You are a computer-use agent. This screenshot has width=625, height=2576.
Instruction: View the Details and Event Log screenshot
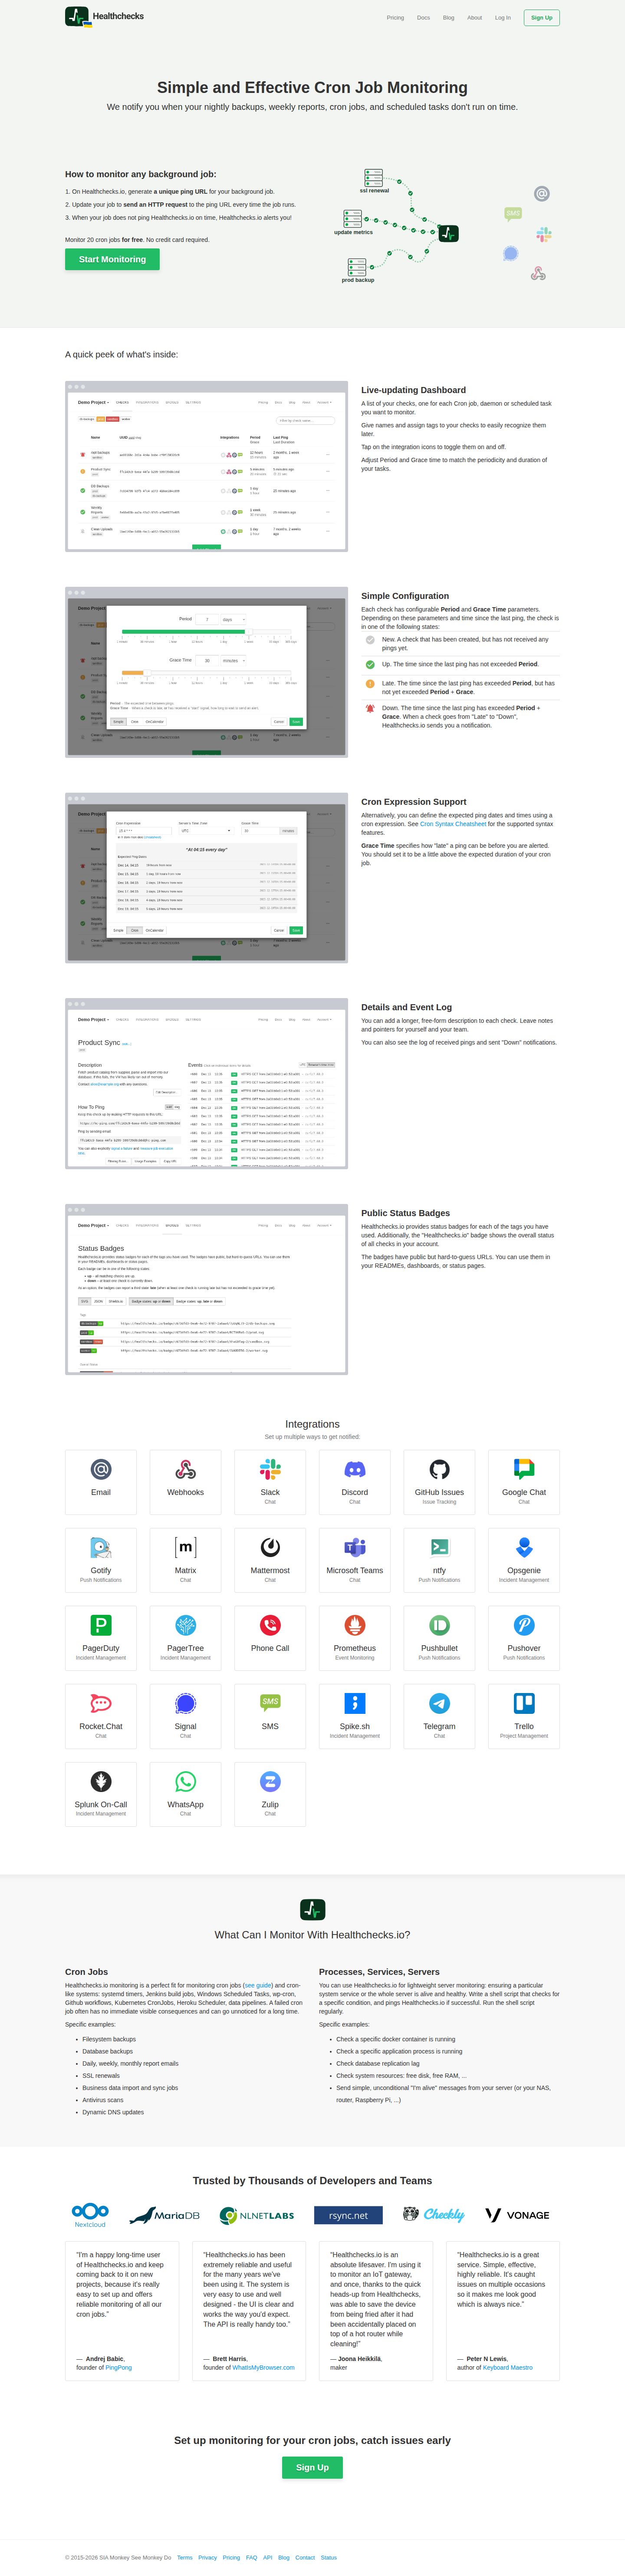206,1084
